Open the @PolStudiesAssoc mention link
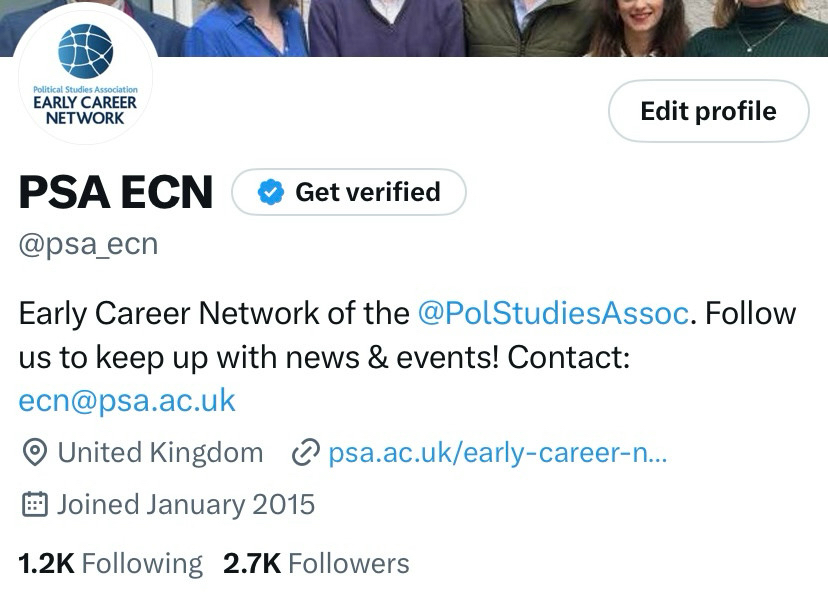 pos(553,313)
